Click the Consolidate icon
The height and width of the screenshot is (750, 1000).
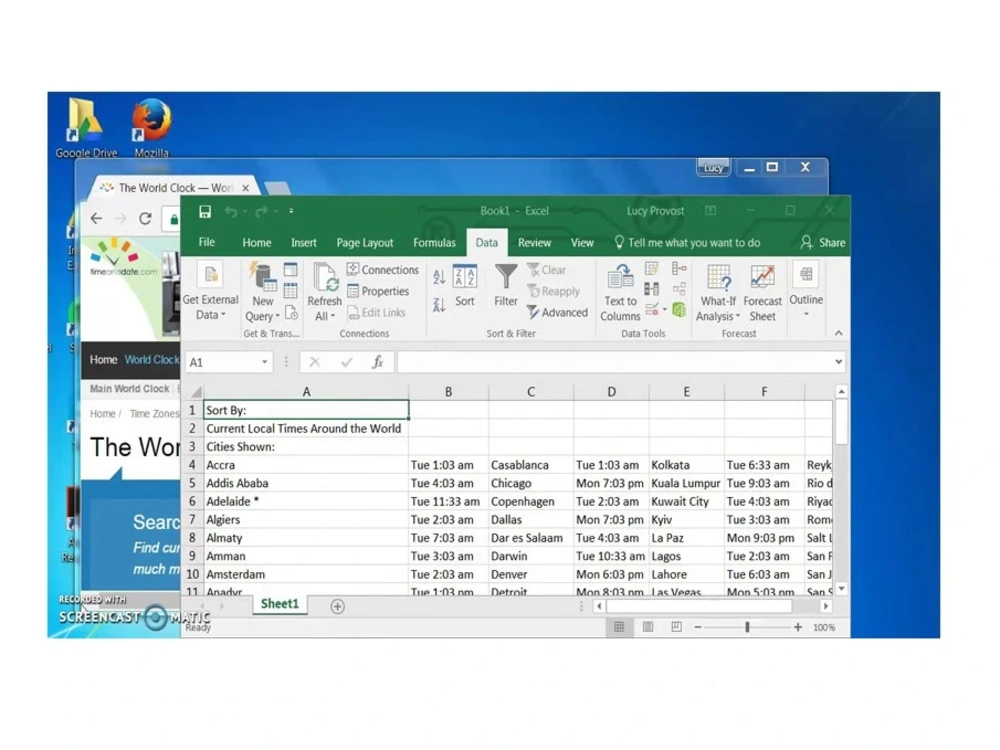click(x=679, y=268)
